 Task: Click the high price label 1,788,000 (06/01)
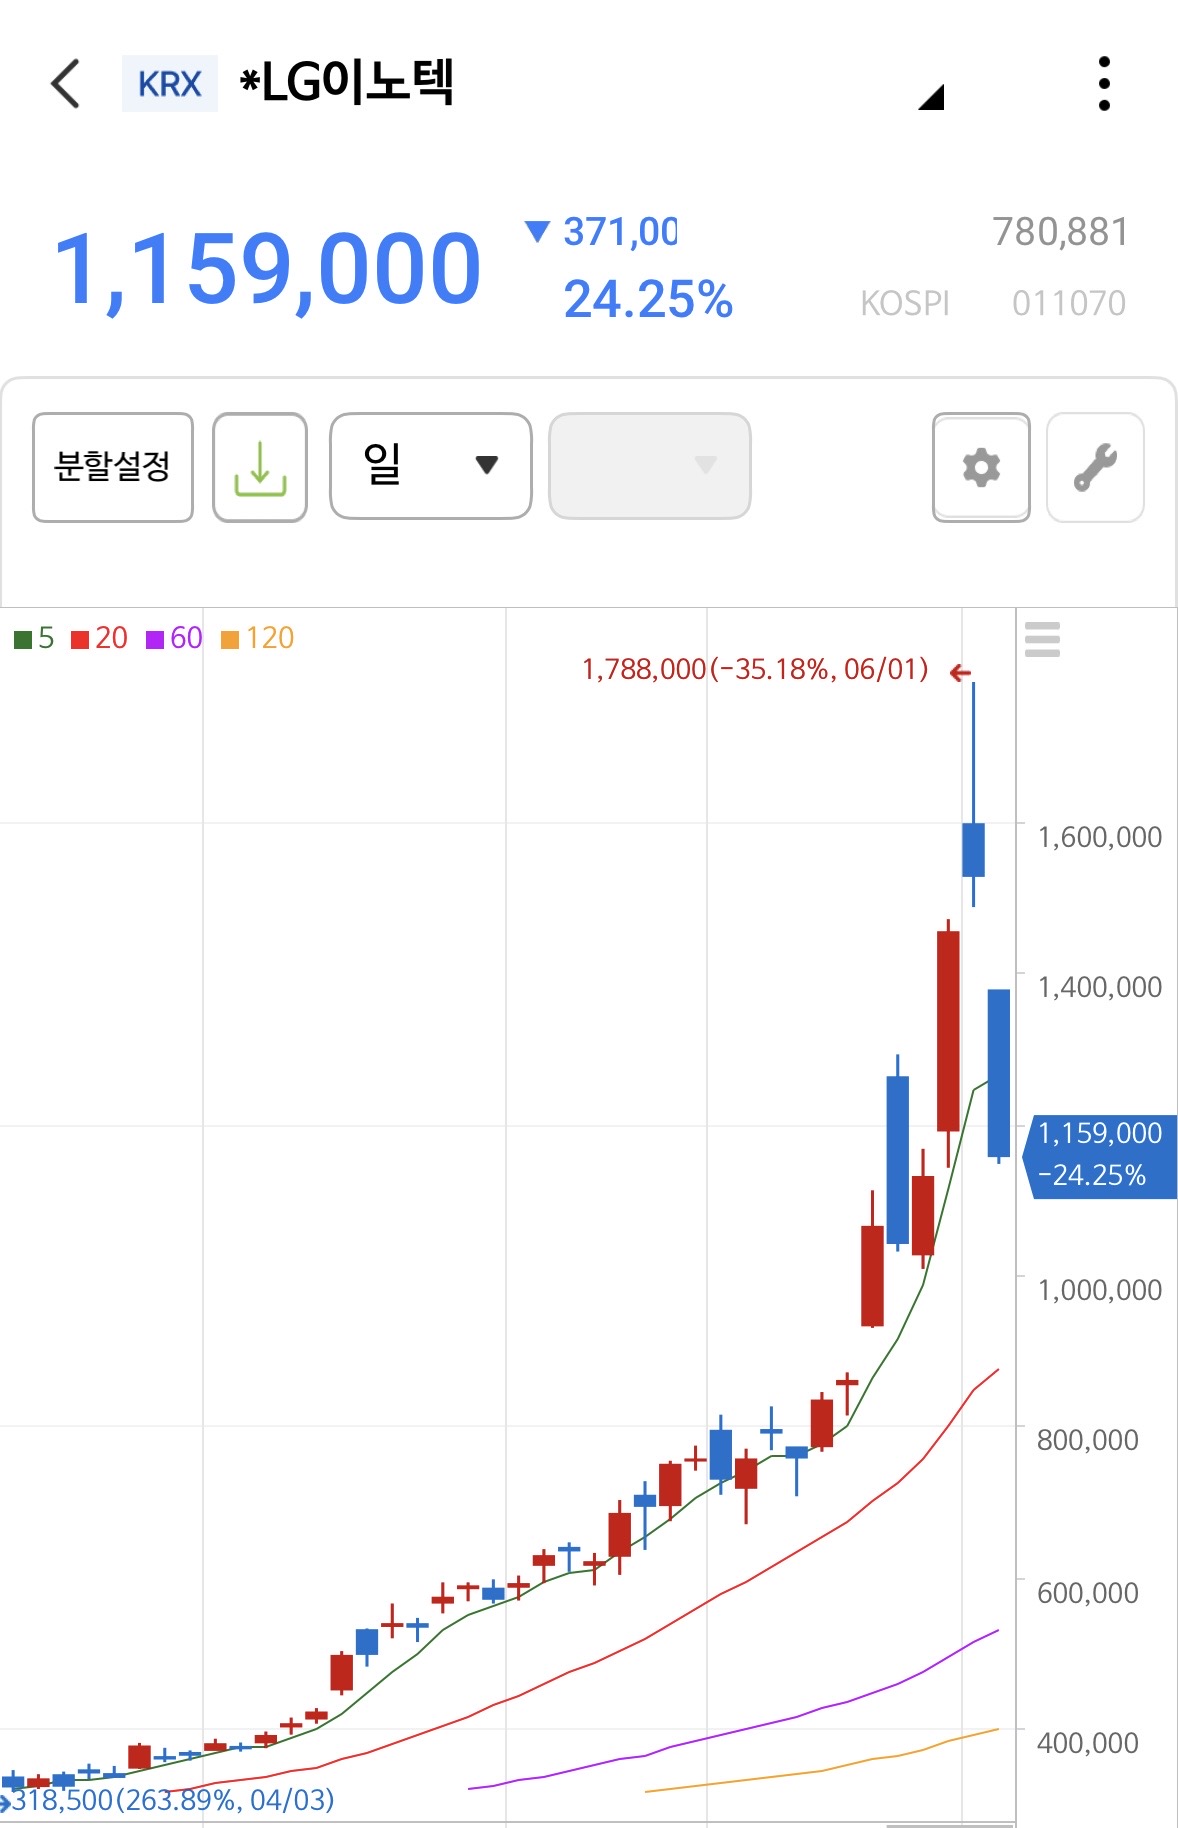tap(755, 669)
